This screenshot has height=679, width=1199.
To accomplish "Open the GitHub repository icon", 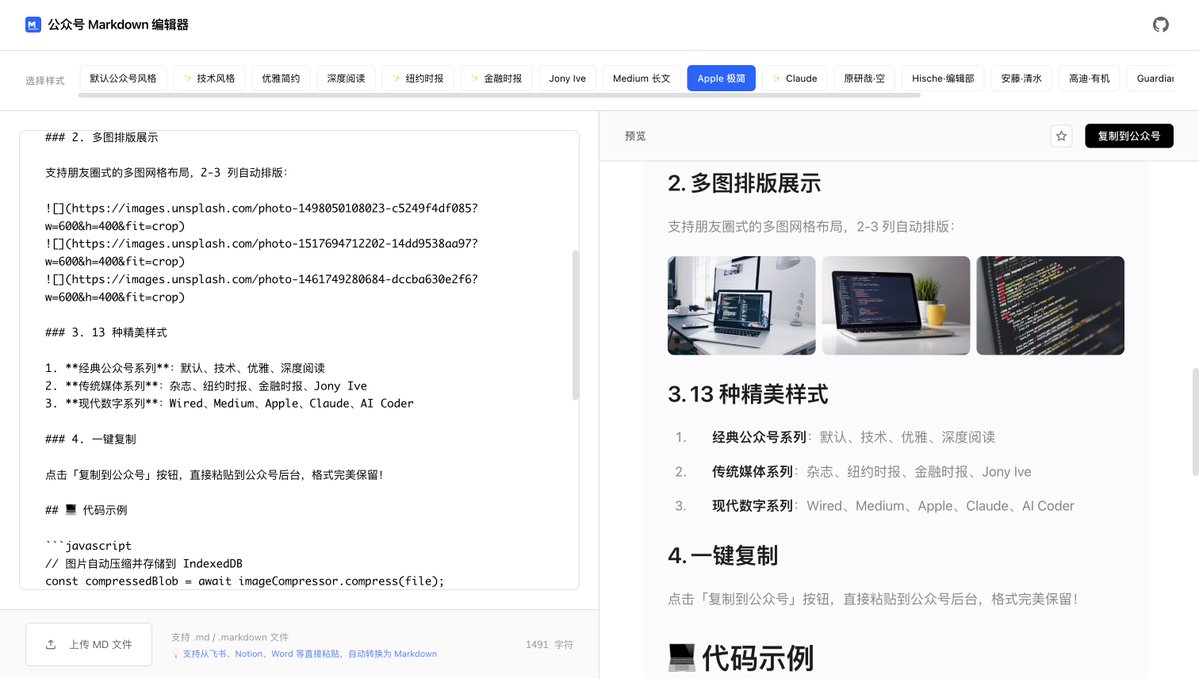I will 1160,24.
